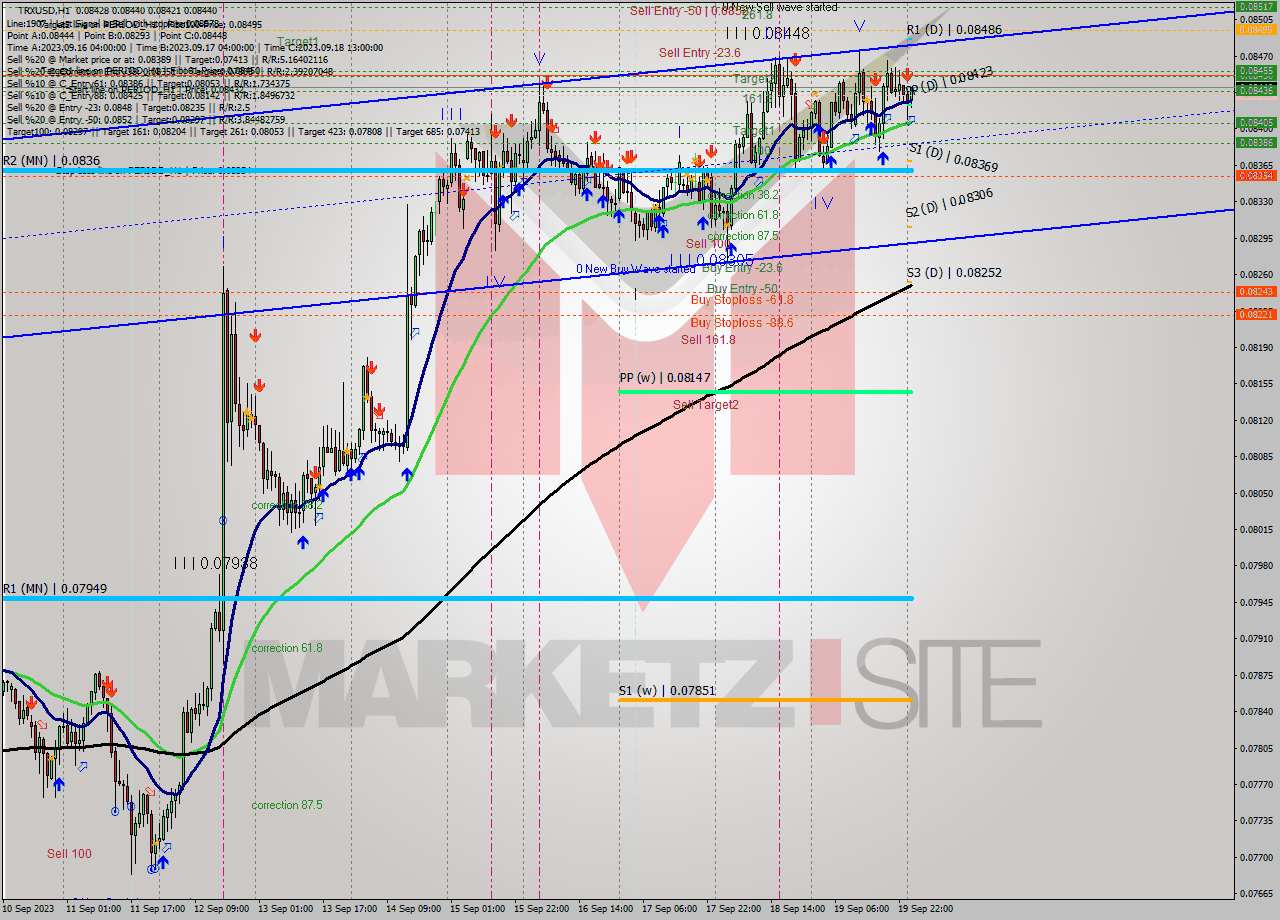This screenshot has height=920, width=1280.
Task: Click the 0.08295 price axis value
Action: pyautogui.click(x=1256, y=239)
